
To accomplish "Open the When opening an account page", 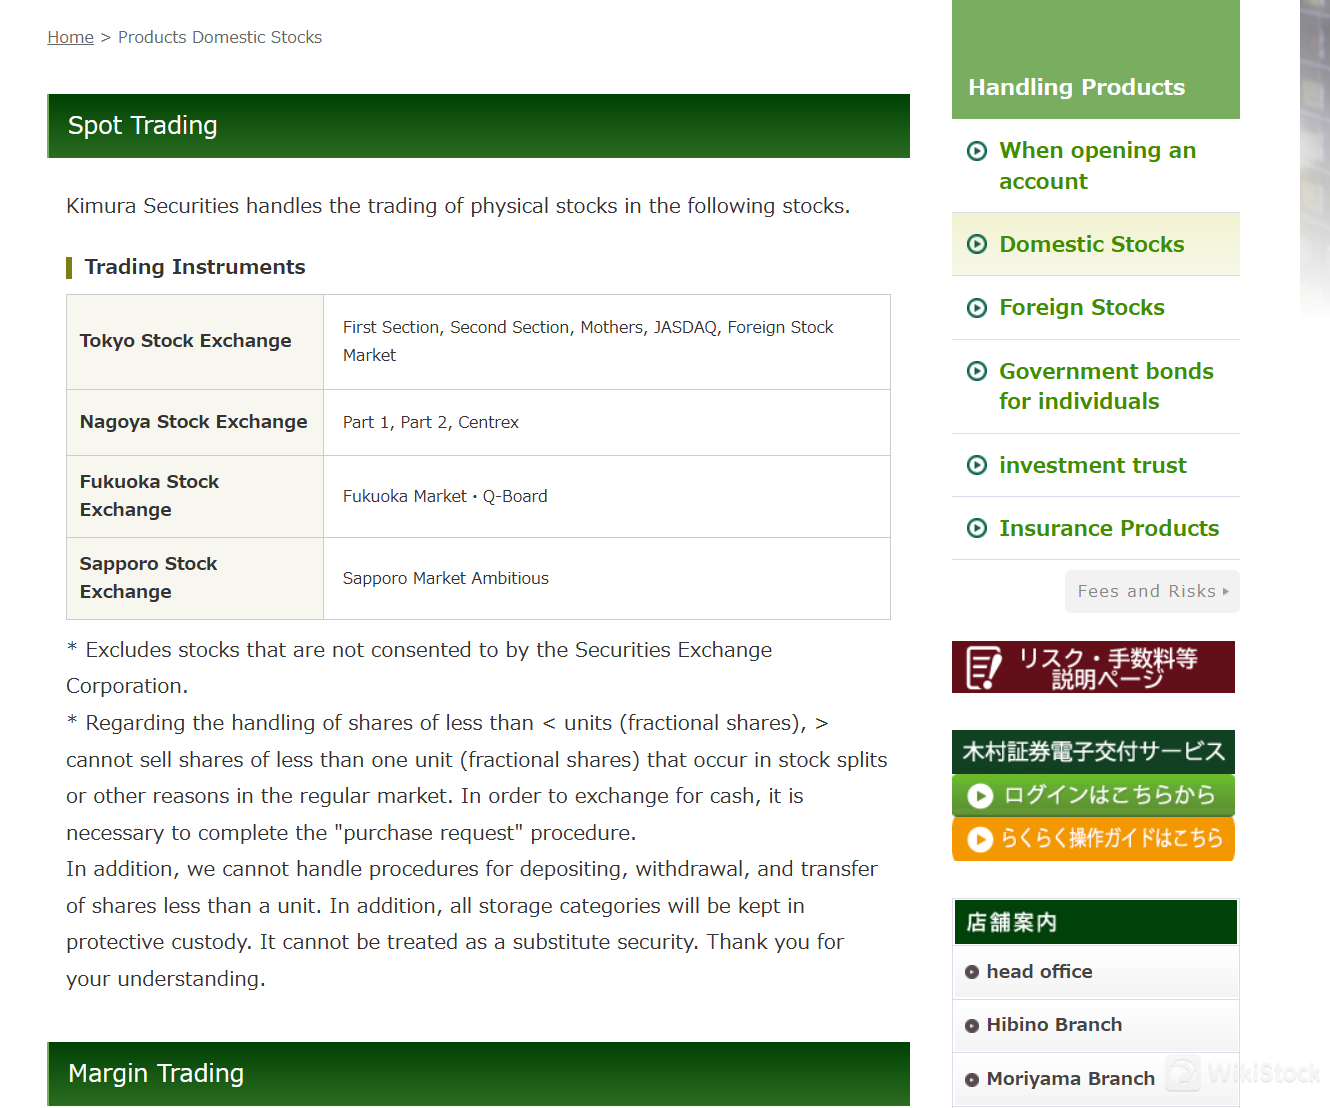I will coord(1096,166).
